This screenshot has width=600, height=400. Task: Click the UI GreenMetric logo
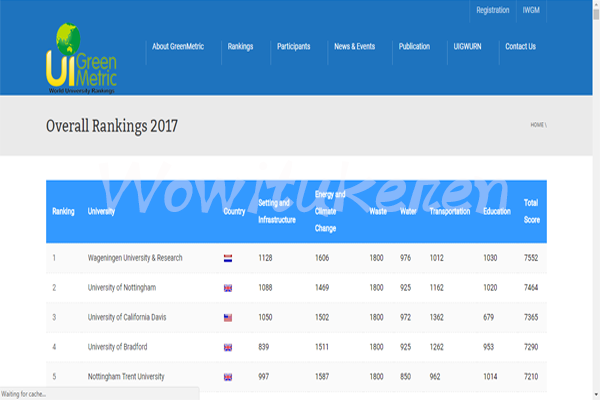point(81,58)
